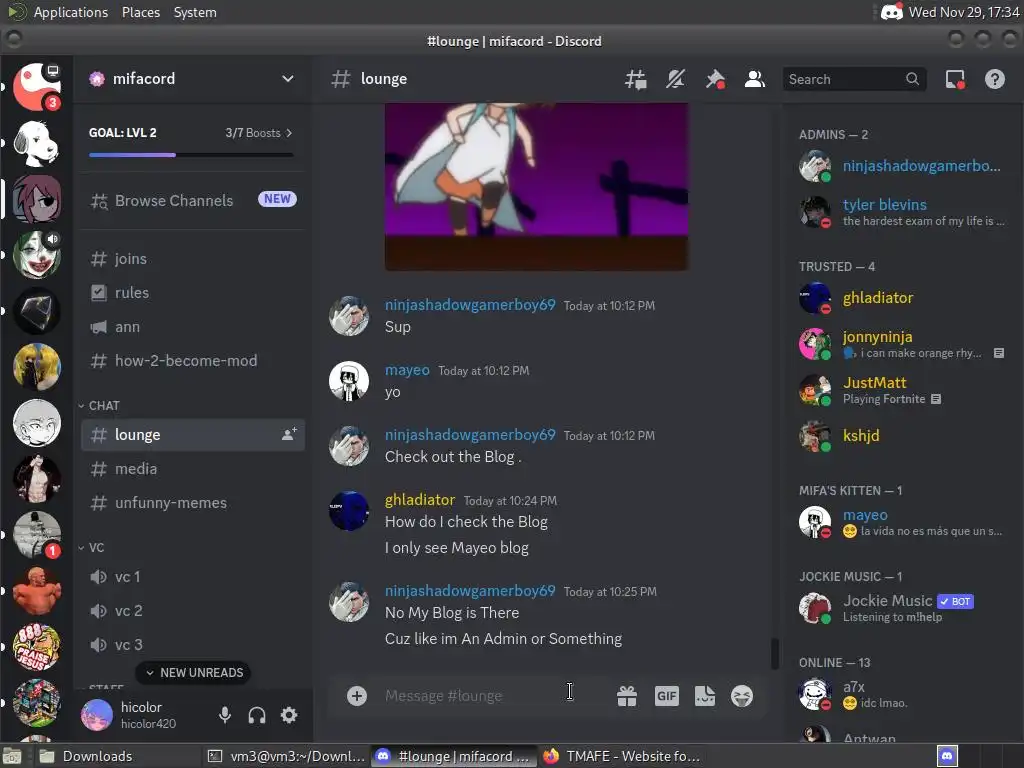Switch to vm3 terminal taskbar window
The image size is (1024, 768).
(286, 756)
